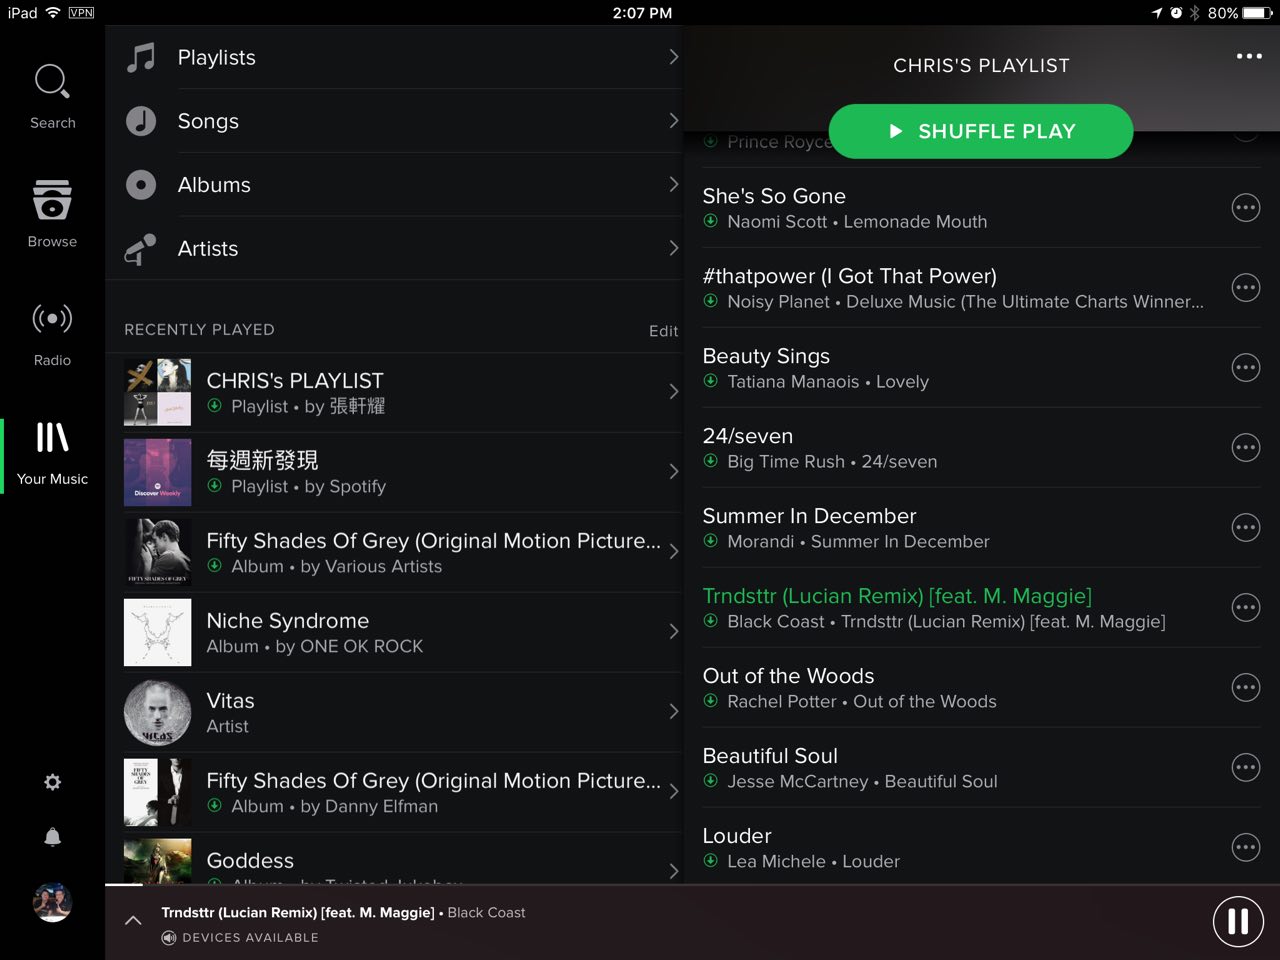Screen dimensions: 1280x960
Task: Open playlist options menu at top right
Action: 1249,56
